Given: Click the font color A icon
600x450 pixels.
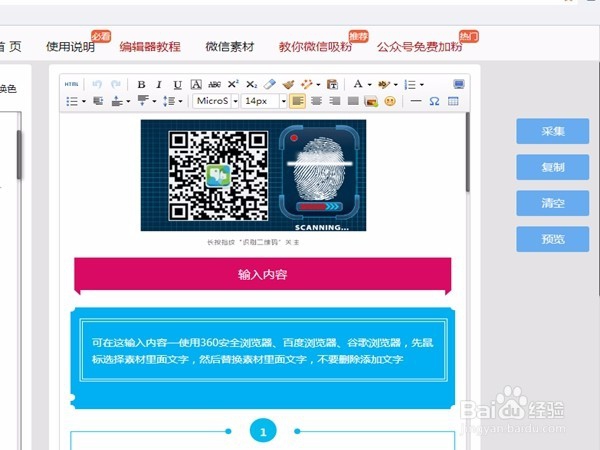Looking at the screenshot, I should 358,84.
